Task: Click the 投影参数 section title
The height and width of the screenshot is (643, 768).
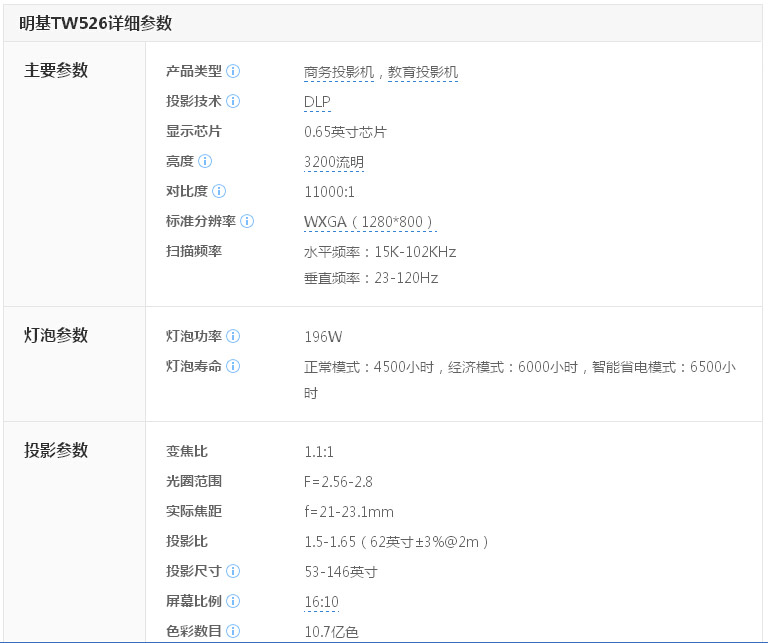Action: (56, 450)
